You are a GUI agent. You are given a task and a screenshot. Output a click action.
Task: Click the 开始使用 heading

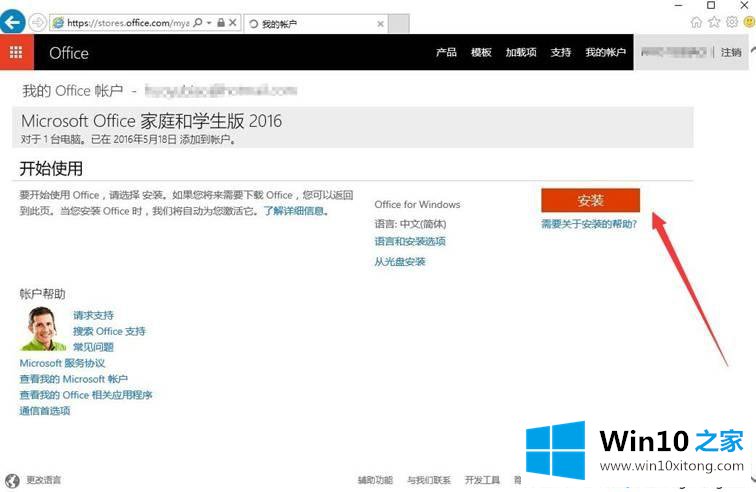point(51,168)
